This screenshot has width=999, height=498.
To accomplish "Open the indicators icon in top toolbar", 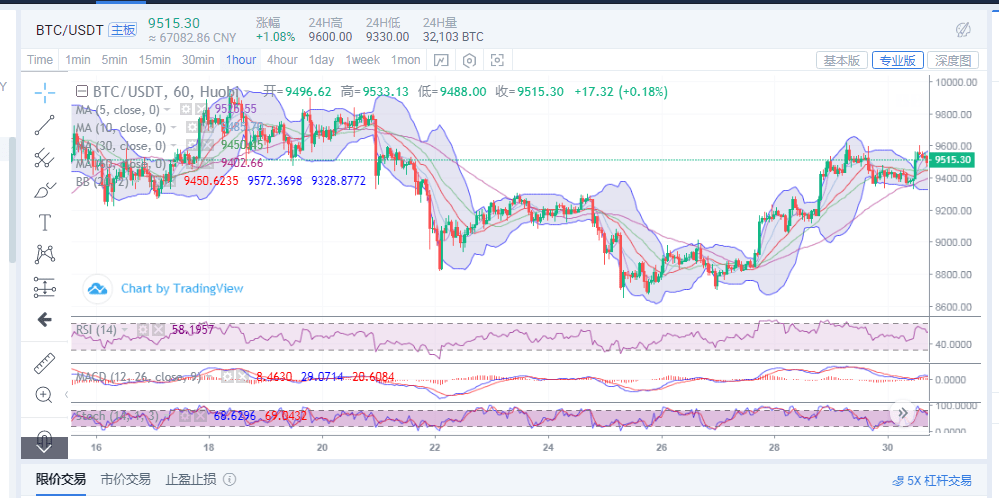I will click(441, 60).
